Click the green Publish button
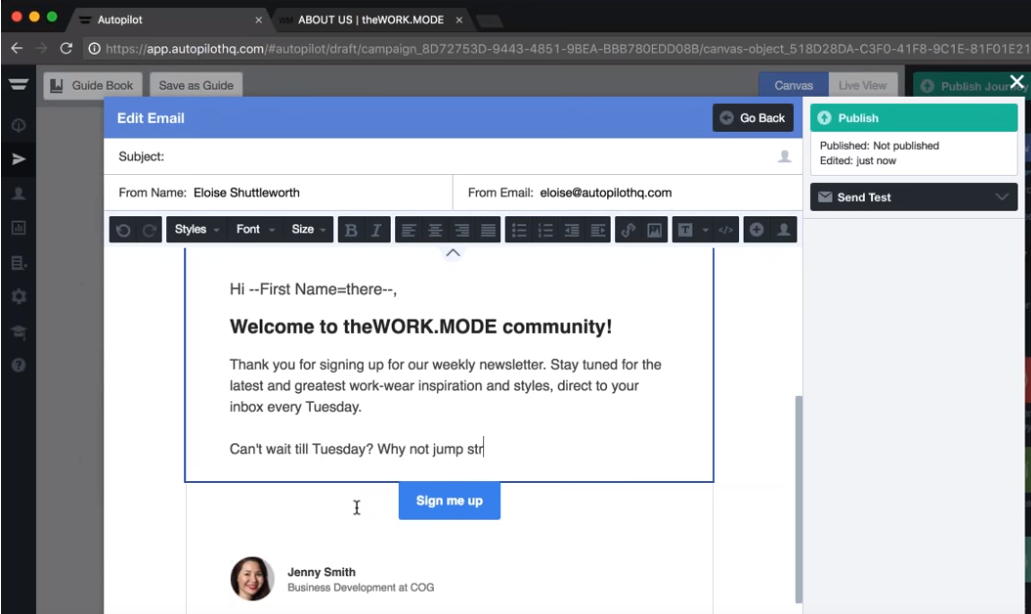Viewport: 1031px width, 614px height. [x=914, y=118]
